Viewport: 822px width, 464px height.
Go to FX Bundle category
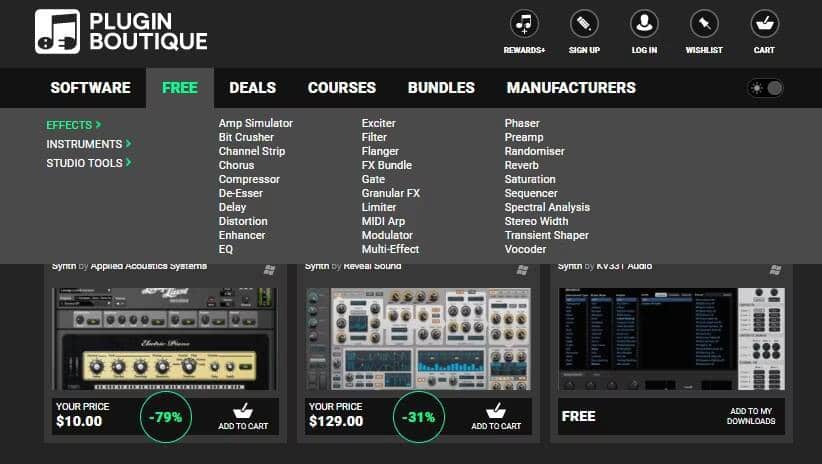click(387, 165)
